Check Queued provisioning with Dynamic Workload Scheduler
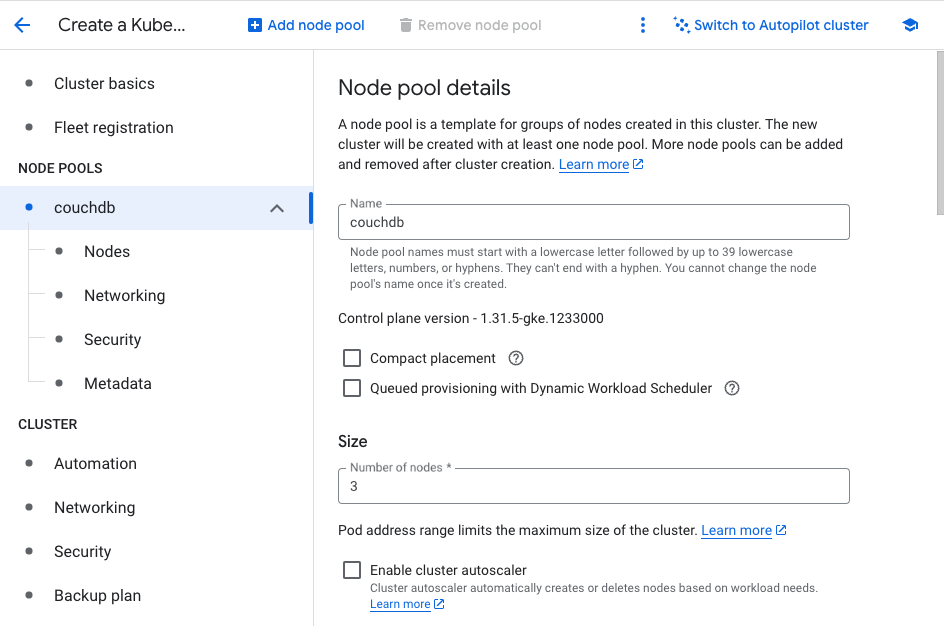944x626 pixels. 352,388
